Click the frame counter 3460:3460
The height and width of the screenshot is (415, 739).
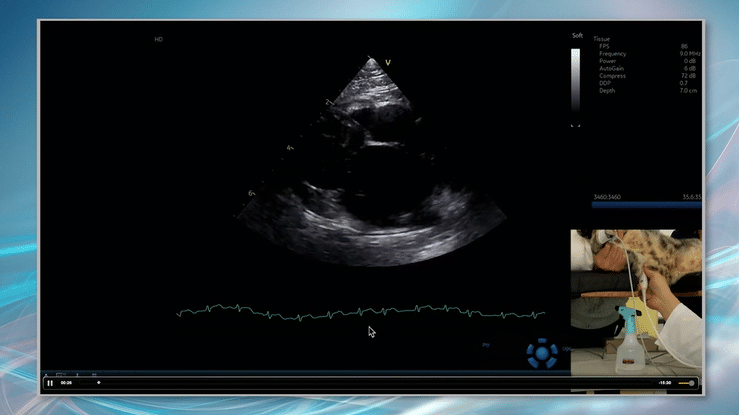(x=607, y=197)
